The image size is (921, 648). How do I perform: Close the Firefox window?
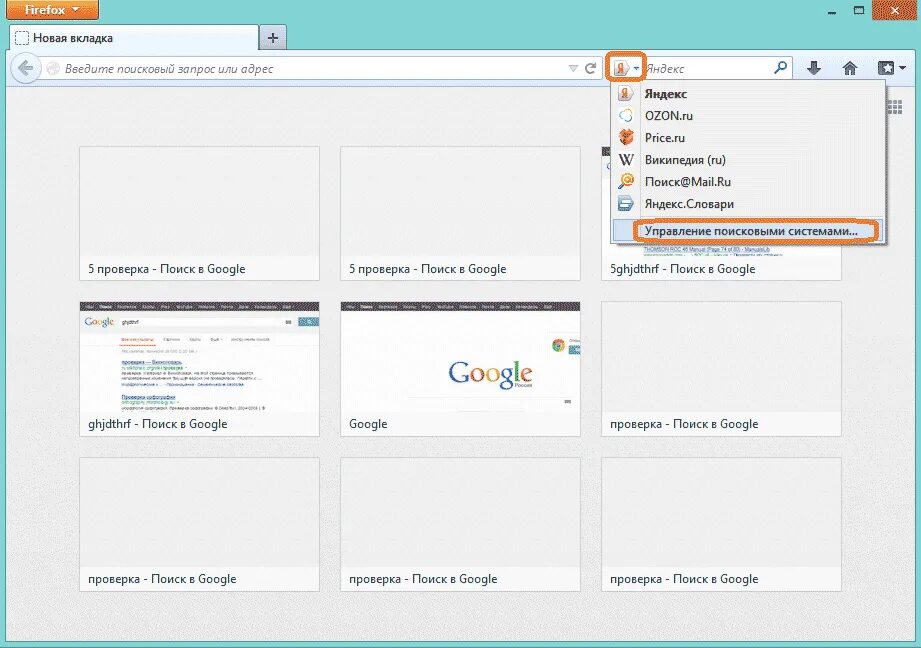click(x=895, y=10)
